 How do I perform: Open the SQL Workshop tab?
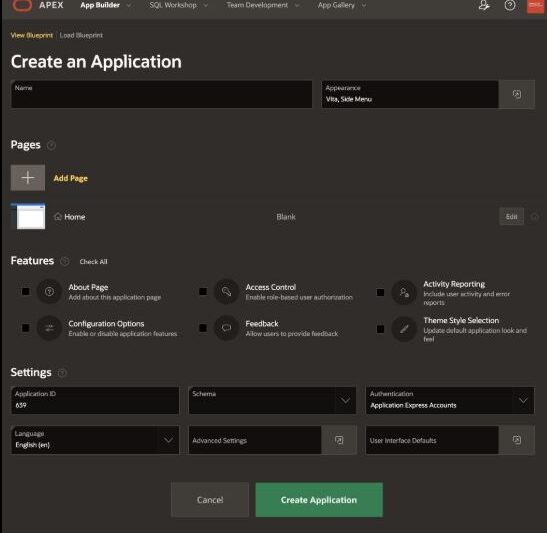[173, 5]
